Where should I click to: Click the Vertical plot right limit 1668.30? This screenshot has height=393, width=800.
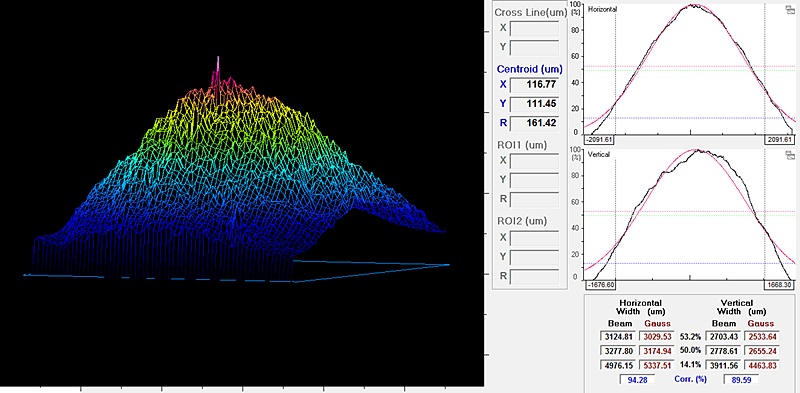[x=779, y=285]
